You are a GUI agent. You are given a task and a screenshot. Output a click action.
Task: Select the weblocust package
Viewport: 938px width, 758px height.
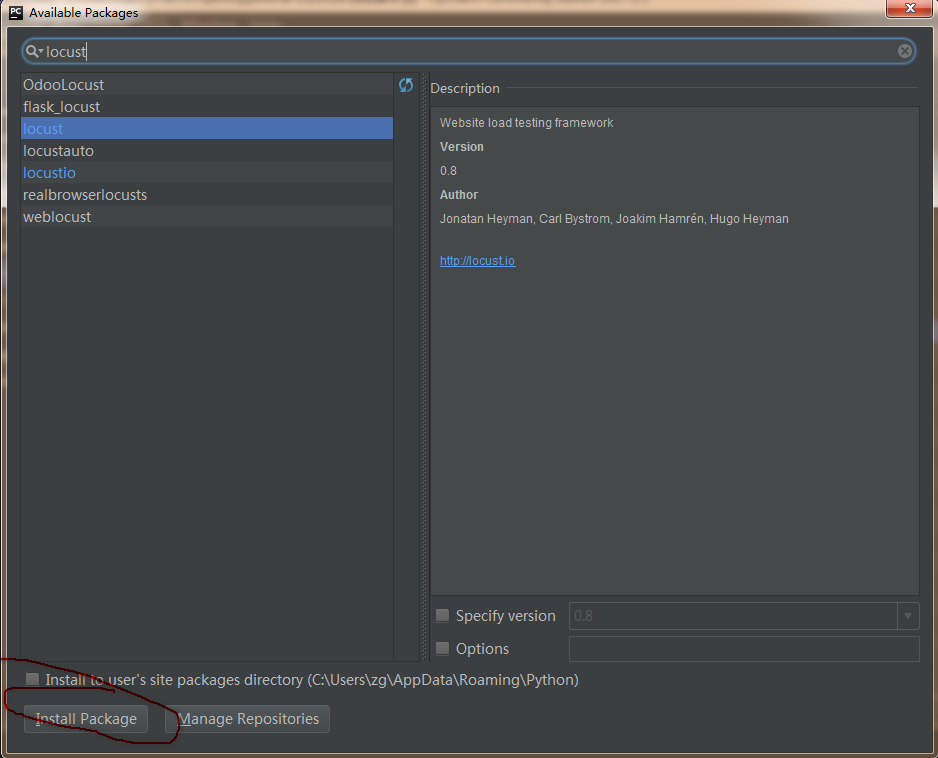(x=207, y=217)
